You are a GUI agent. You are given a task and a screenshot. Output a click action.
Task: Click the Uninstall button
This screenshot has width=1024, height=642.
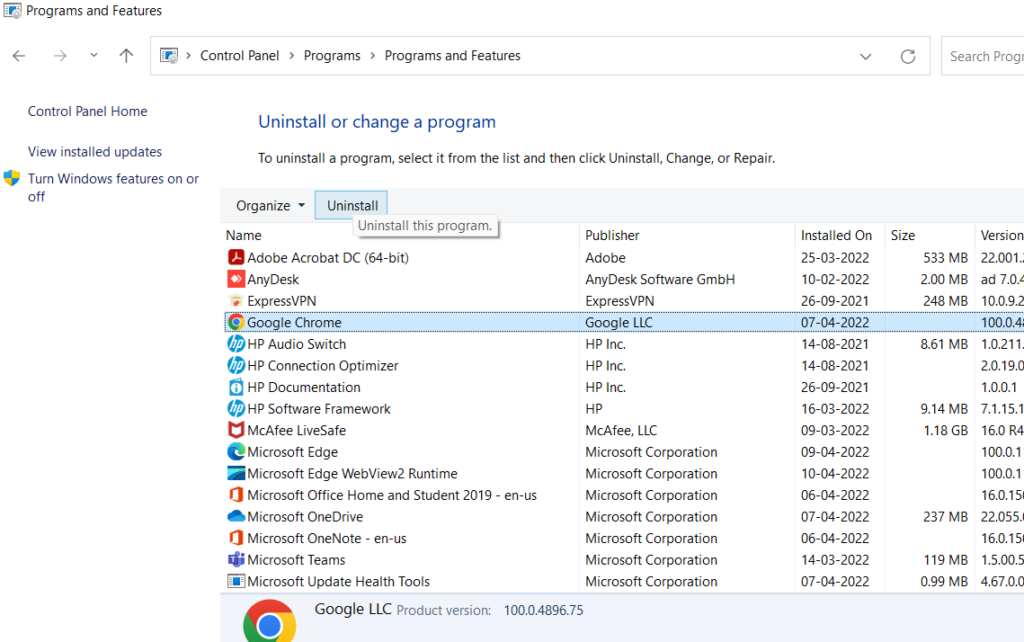coord(352,205)
